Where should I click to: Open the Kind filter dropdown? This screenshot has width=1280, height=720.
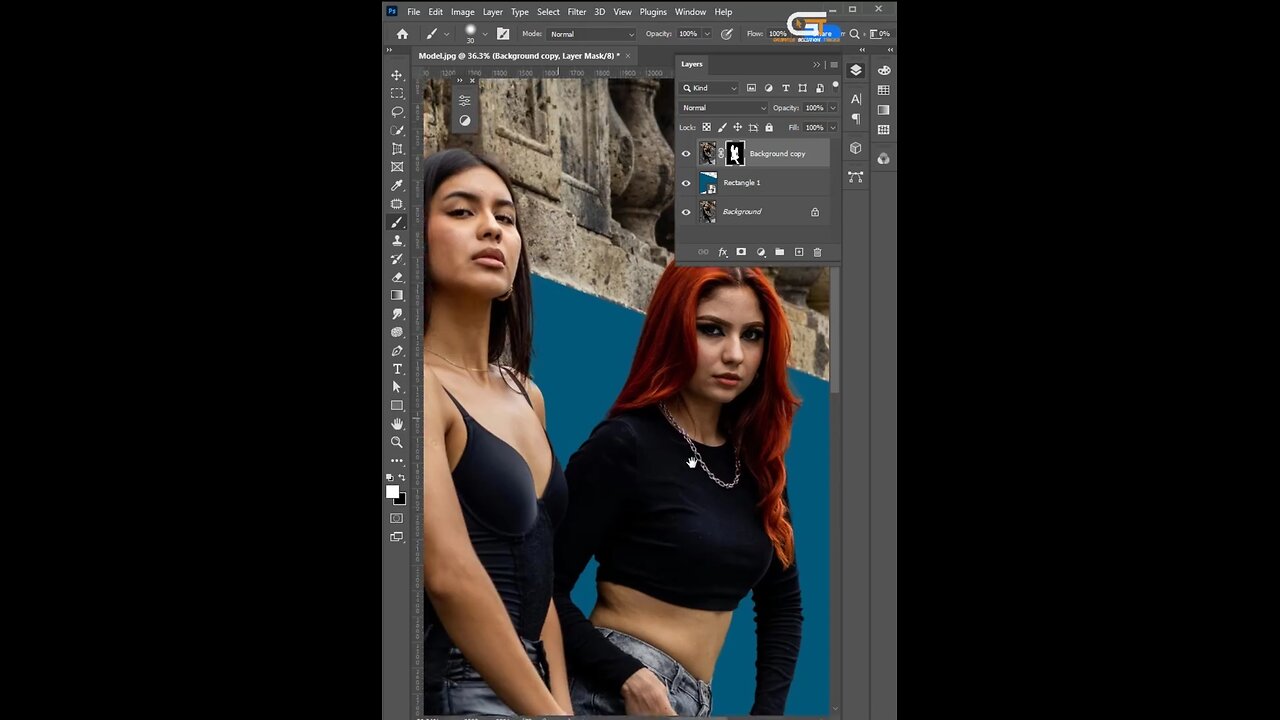(710, 88)
